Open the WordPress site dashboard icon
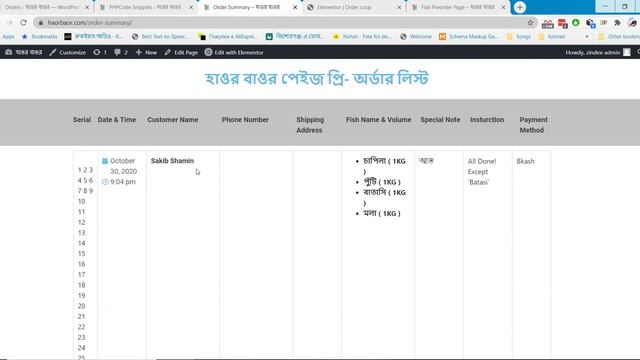The width and height of the screenshot is (640, 360). coord(9,52)
